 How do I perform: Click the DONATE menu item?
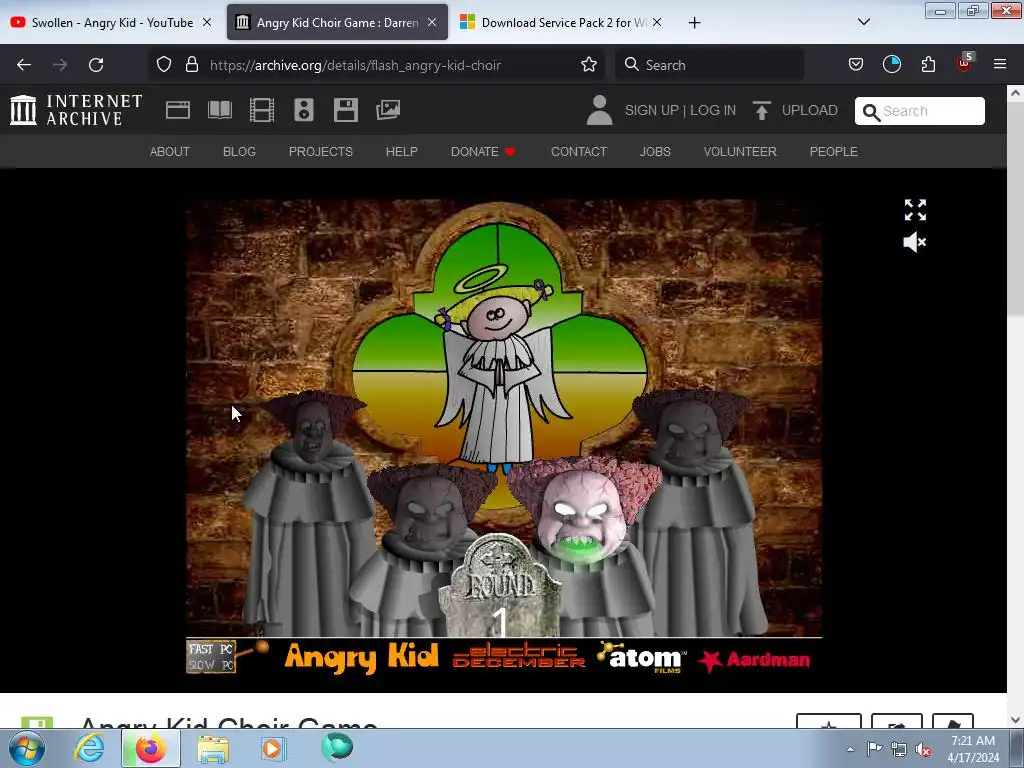(483, 152)
